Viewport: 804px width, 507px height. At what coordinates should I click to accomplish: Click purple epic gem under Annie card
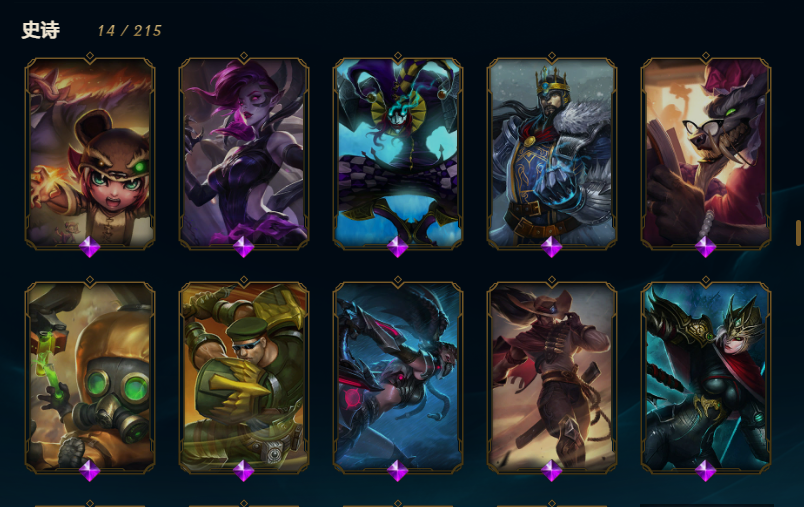tap(90, 247)
